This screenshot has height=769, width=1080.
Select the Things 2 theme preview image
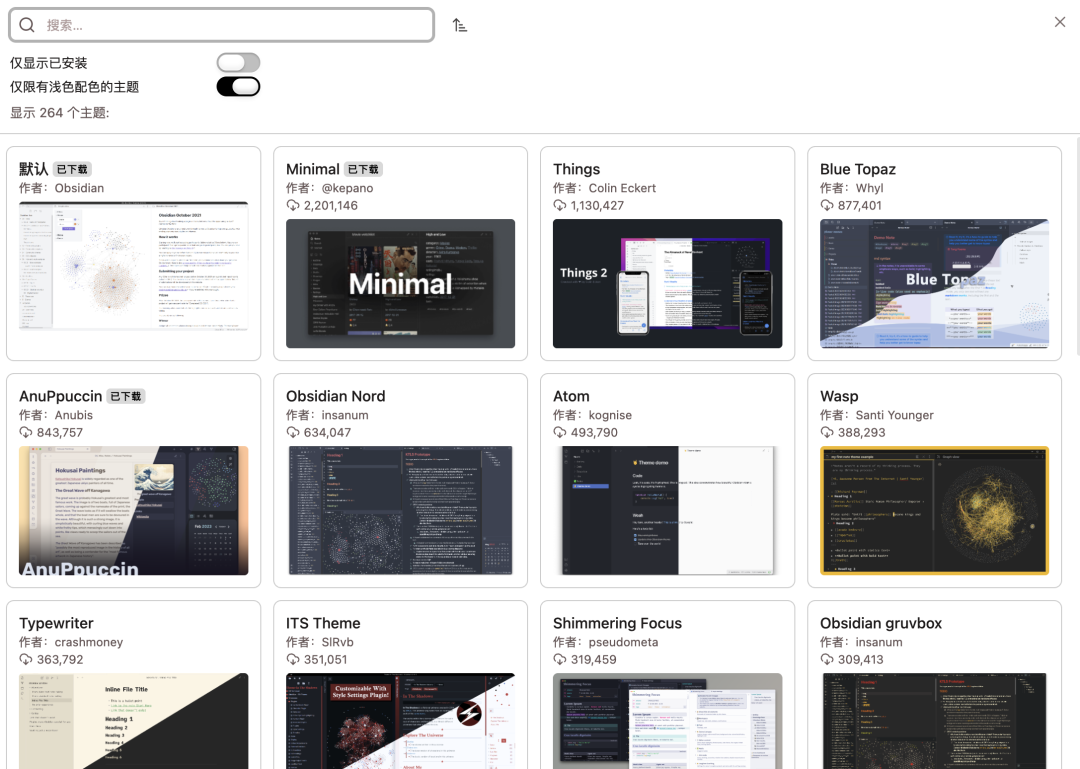667,283
